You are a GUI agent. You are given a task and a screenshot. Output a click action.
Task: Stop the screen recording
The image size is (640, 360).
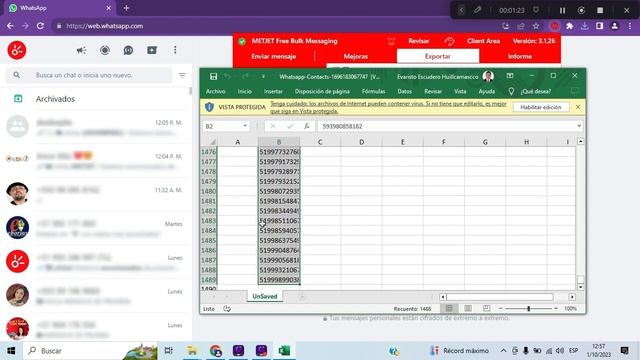(600, 10)
